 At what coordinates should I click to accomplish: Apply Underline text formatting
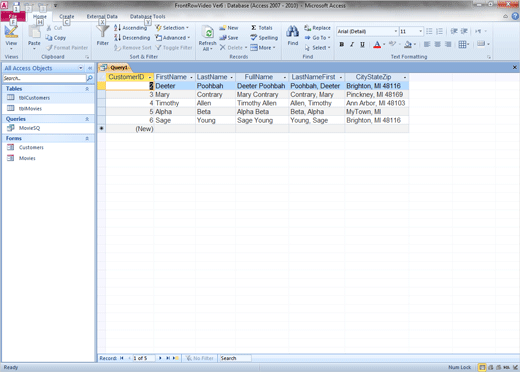pyautogui.click(x=362, y=44)
